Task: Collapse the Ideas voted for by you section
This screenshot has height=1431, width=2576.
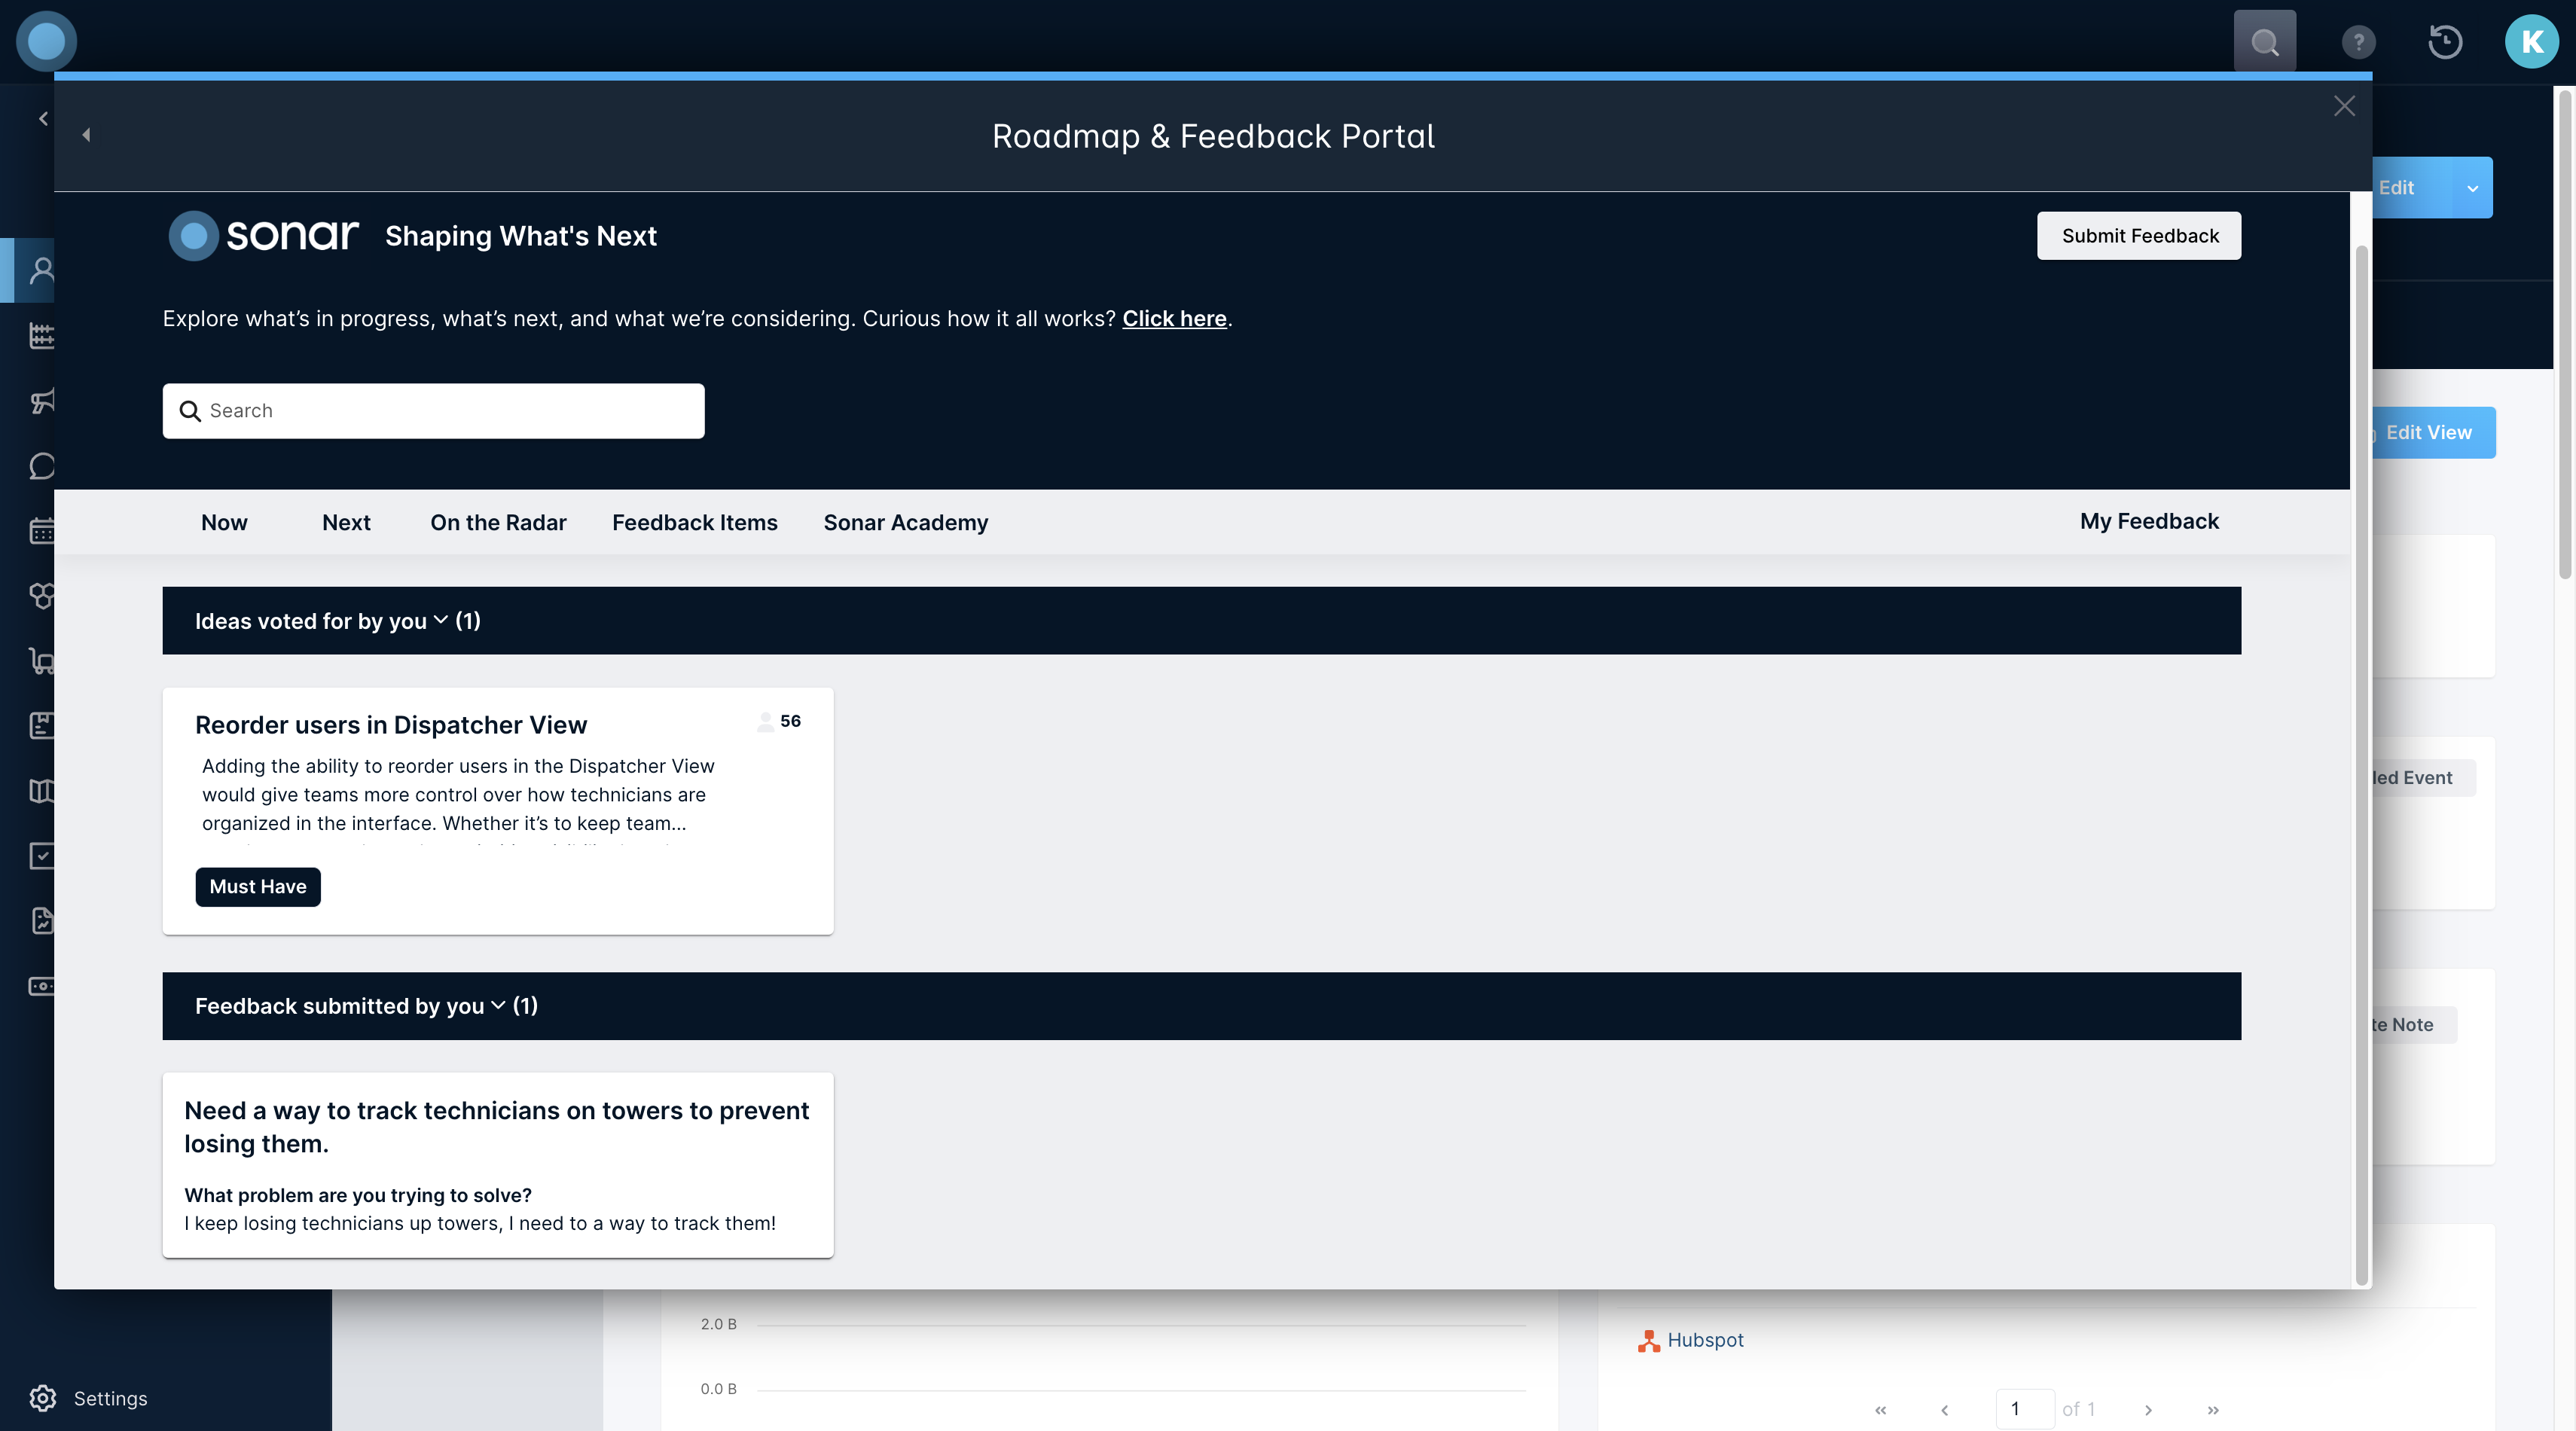Action: [440, 621]
